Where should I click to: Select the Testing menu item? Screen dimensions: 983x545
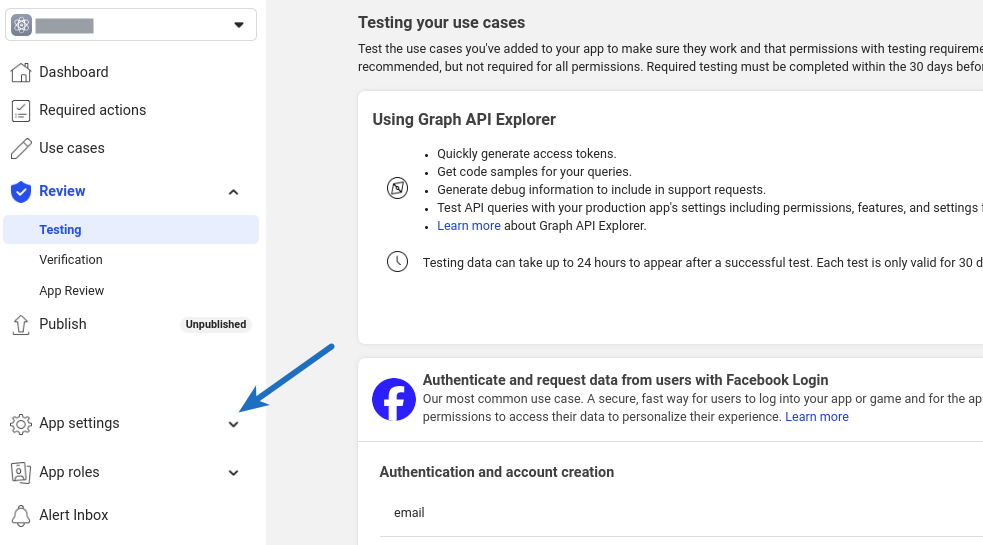[131, 230]
